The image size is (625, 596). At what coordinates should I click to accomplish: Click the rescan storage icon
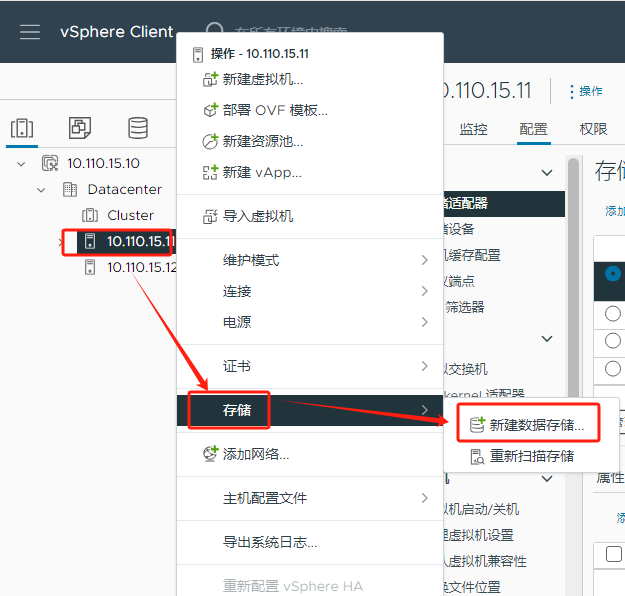point(477,457)
